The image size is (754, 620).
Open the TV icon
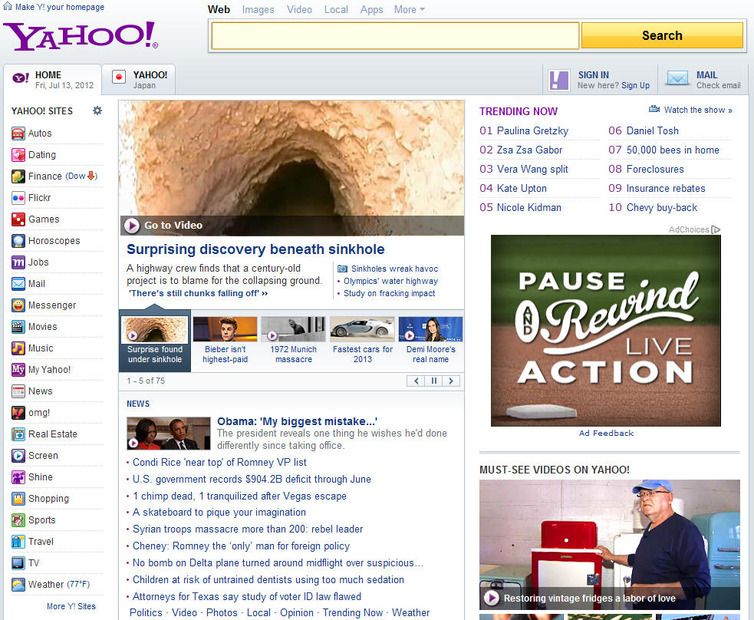18,563
